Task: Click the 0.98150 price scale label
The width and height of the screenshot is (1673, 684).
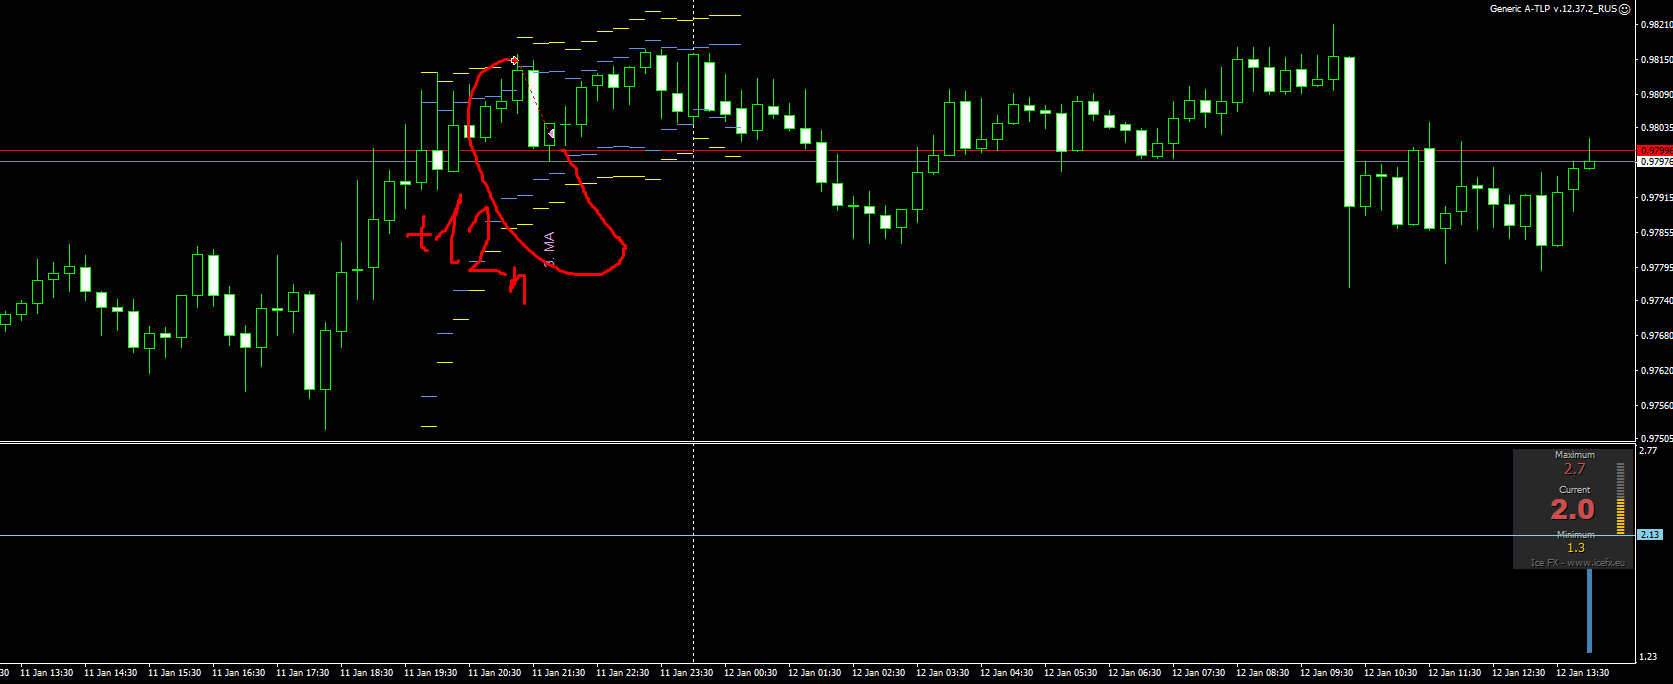Action: coord(1656,60)
